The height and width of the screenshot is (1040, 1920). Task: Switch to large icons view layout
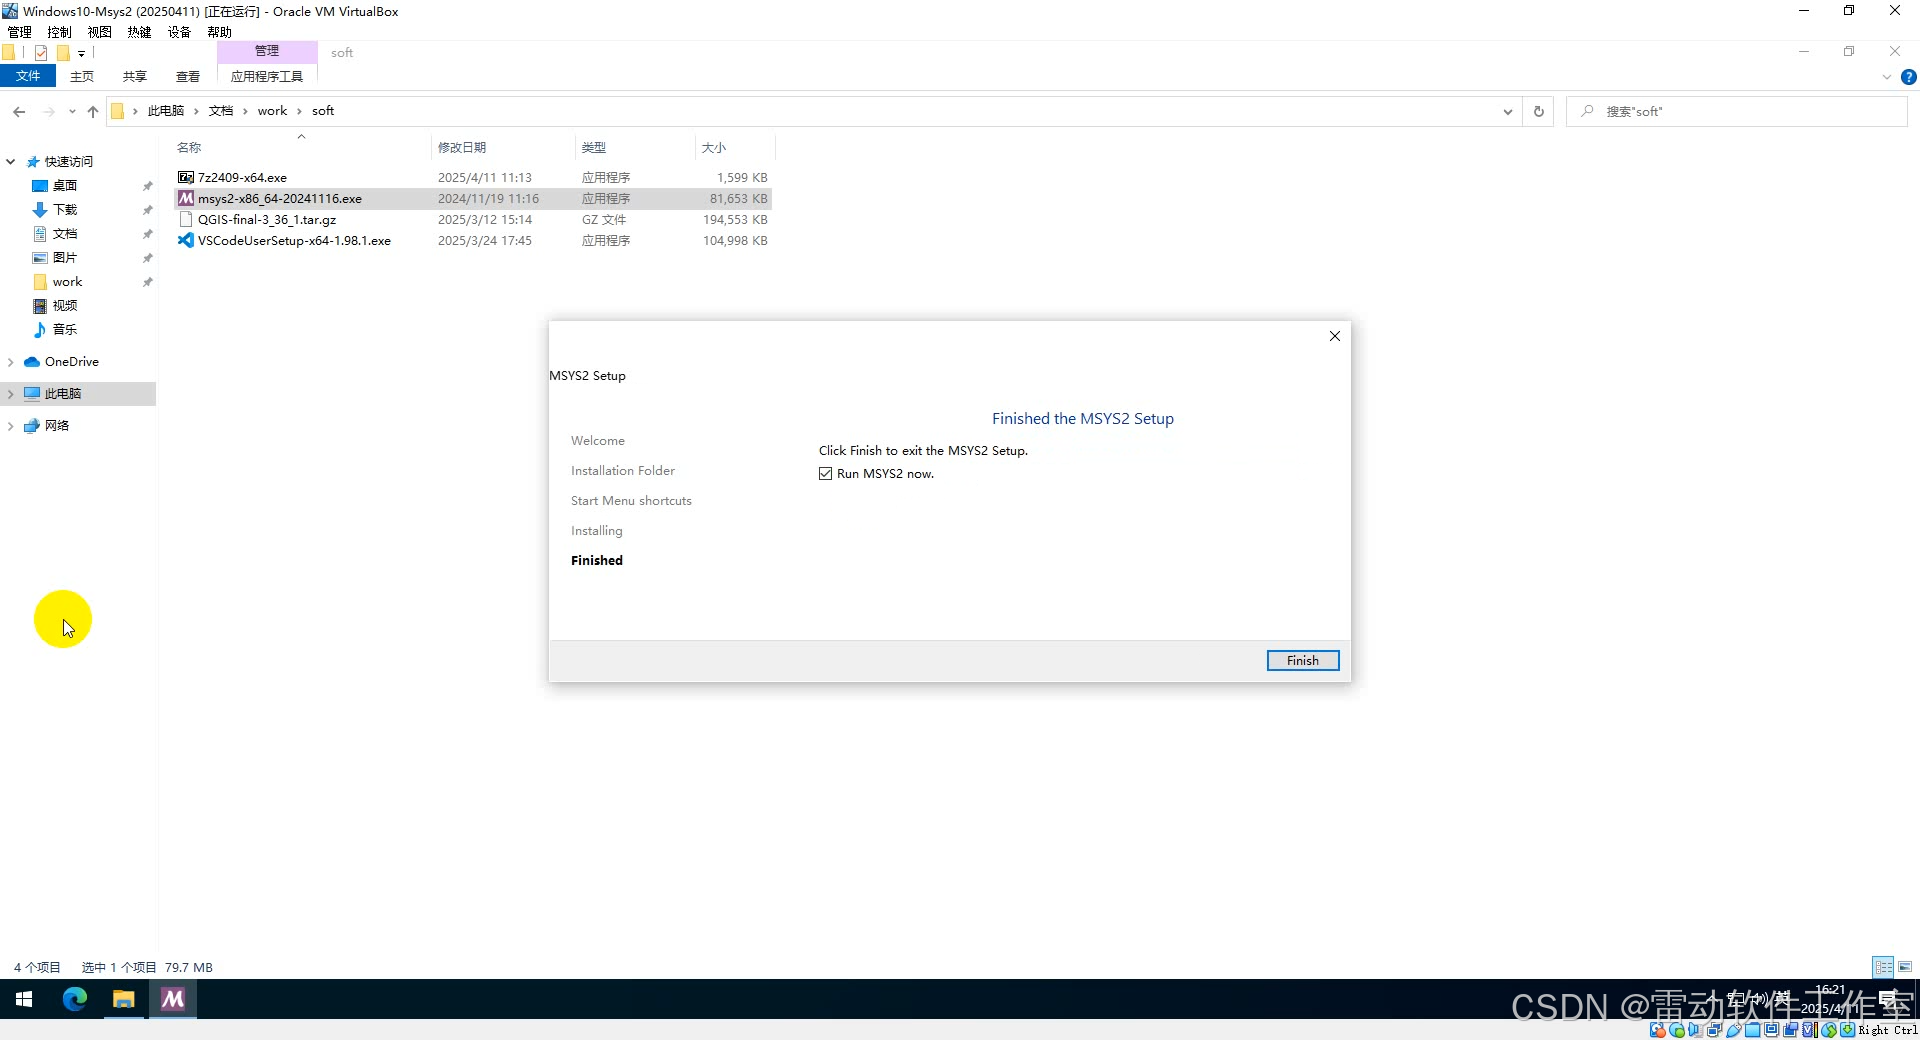pyautogui.click(x=1905, y=967)
